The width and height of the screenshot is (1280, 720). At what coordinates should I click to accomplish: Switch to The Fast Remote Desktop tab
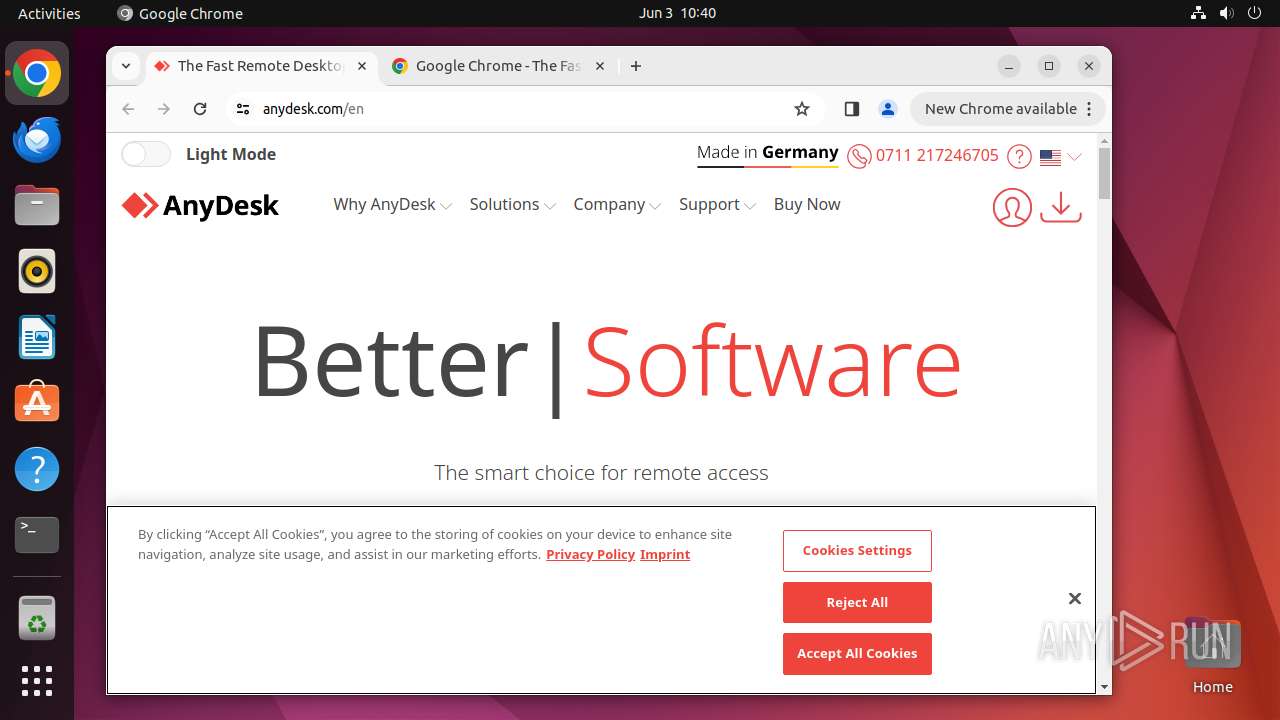pos(260,66)
